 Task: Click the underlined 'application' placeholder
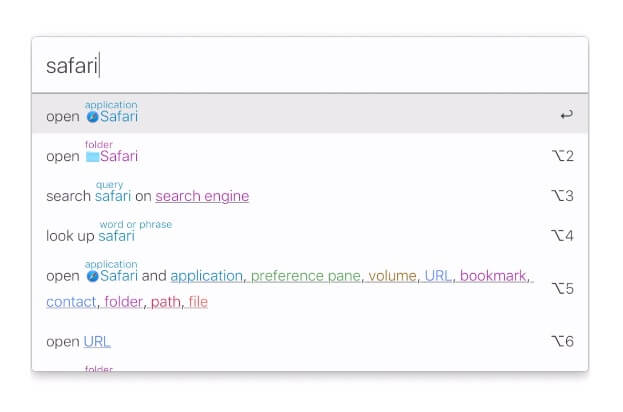point(207,276)
